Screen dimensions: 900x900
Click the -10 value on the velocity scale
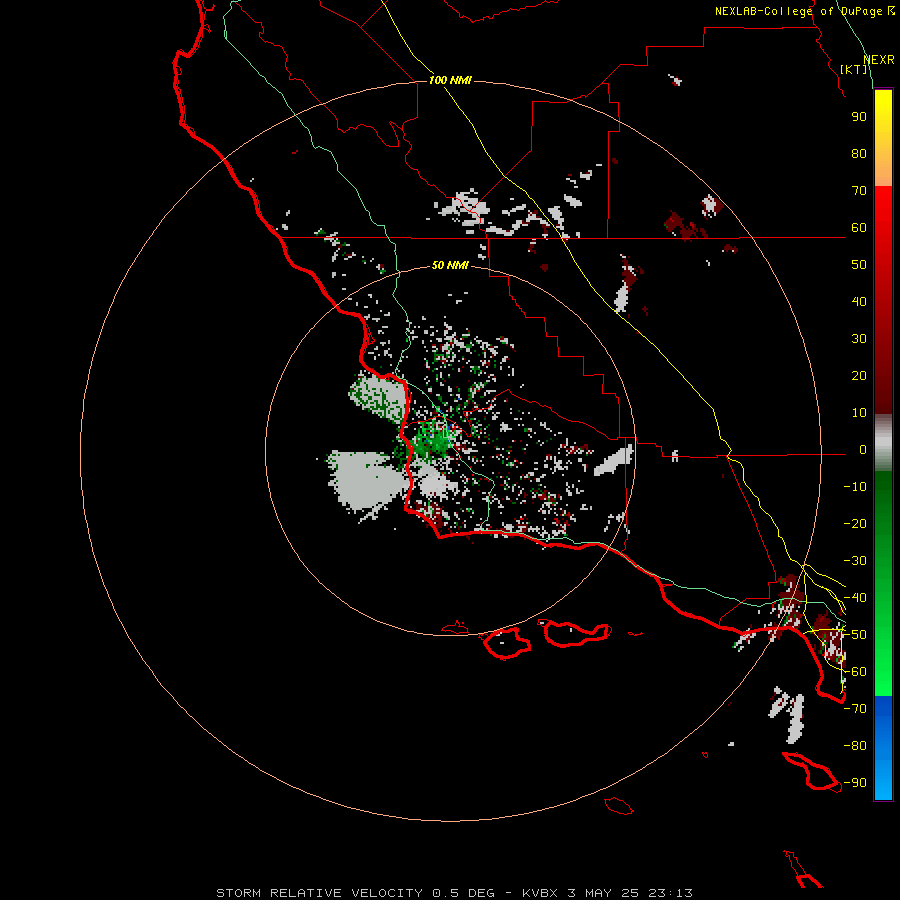[x=855, y=487]
